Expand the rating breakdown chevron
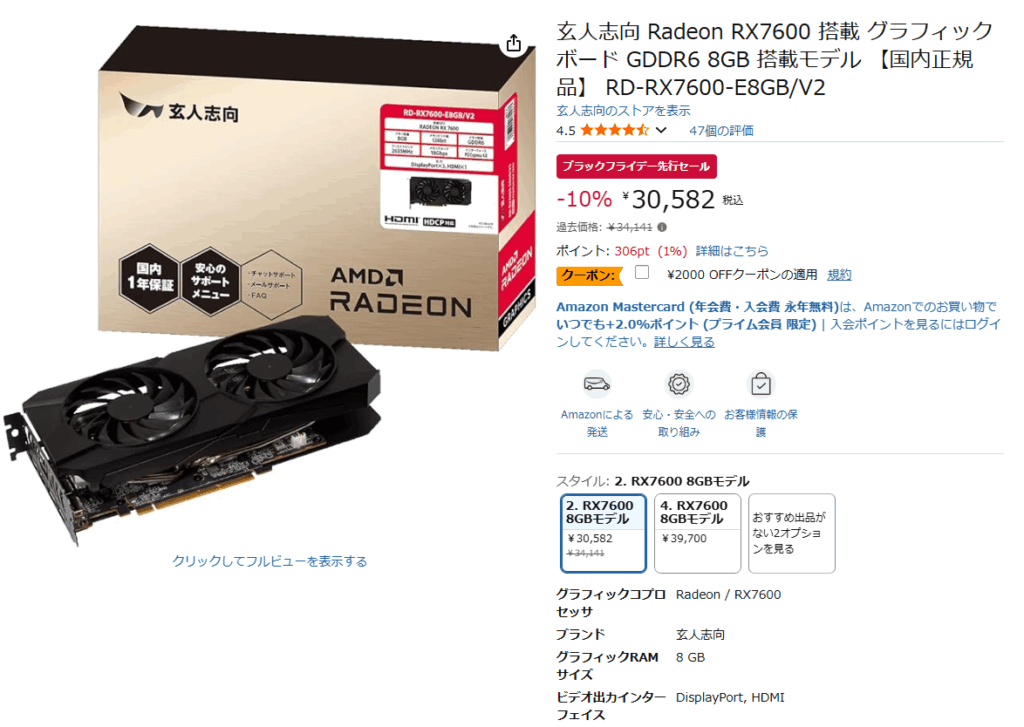1024x727 pixels. coord(662,130)
